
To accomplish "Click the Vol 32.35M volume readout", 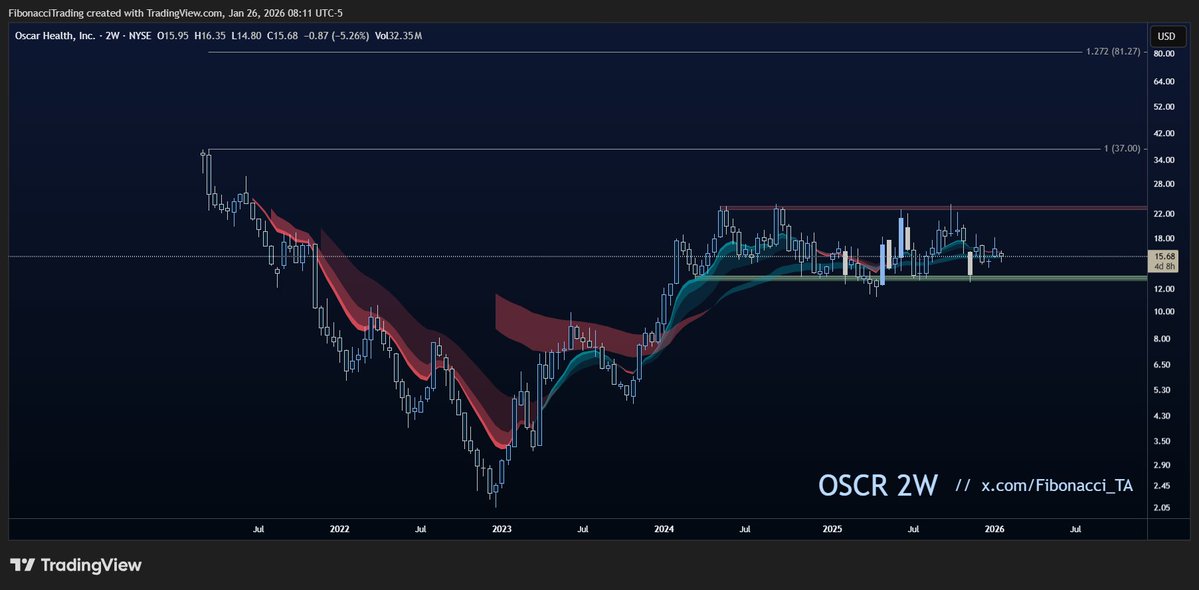I will (399, 36).
